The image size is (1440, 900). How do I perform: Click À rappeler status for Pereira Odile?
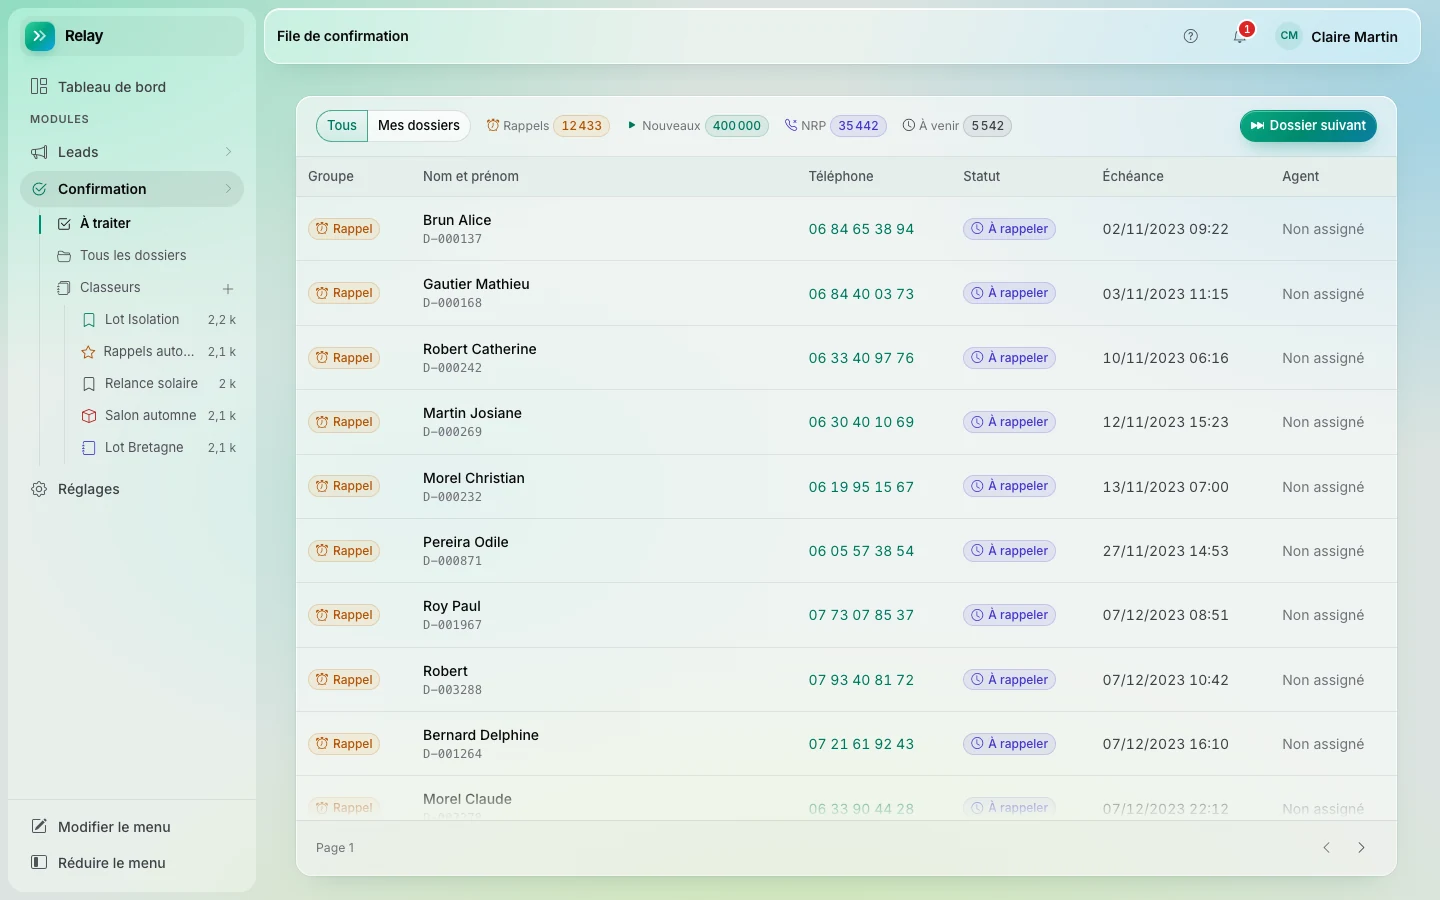pyautogui.click(x=1009, y=551)
